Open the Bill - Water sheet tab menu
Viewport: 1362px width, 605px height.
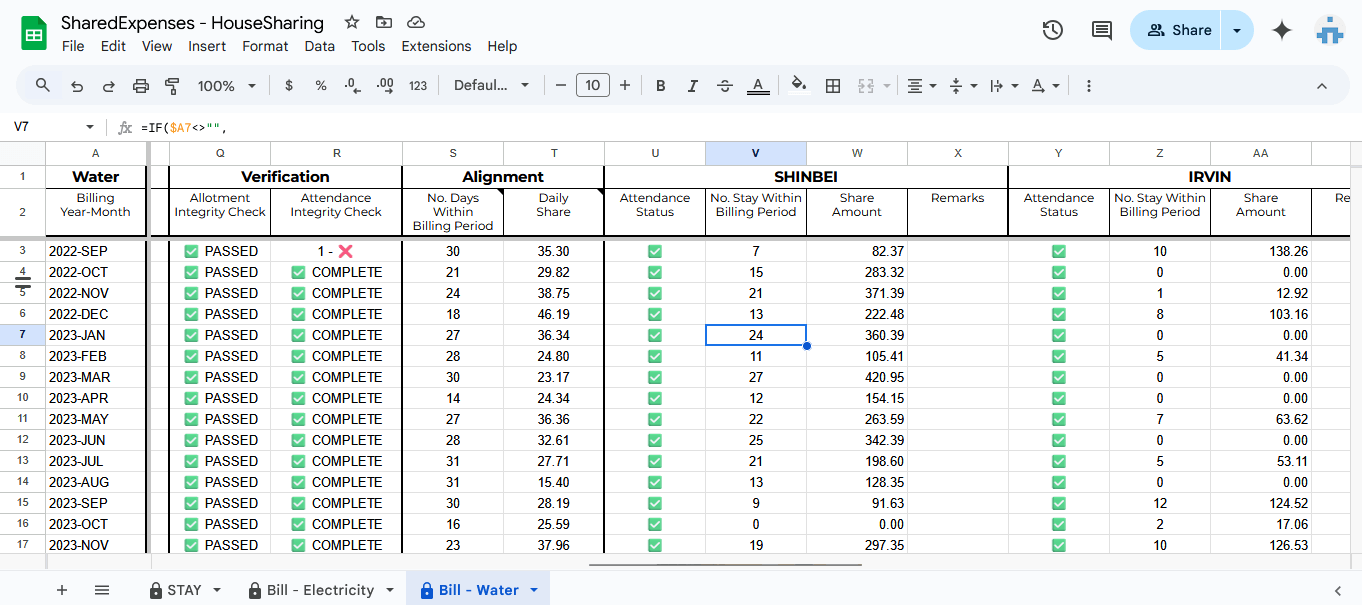(x=531, y=589)
